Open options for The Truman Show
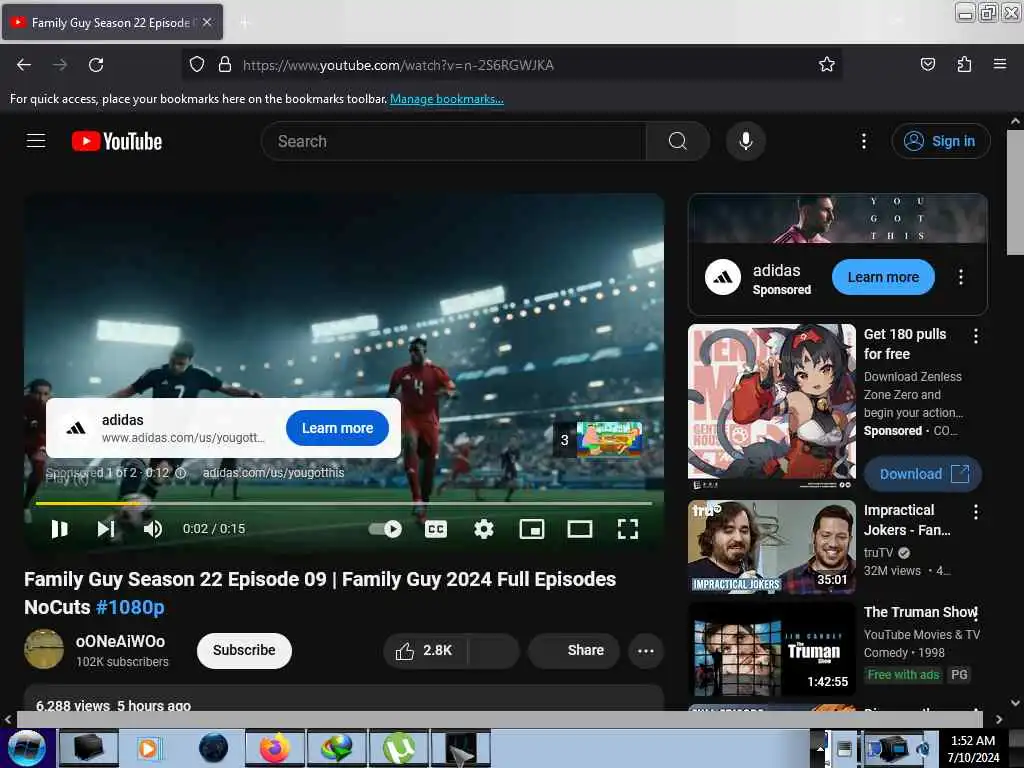The image size is (1024, 768). click(x=976, y=614)
